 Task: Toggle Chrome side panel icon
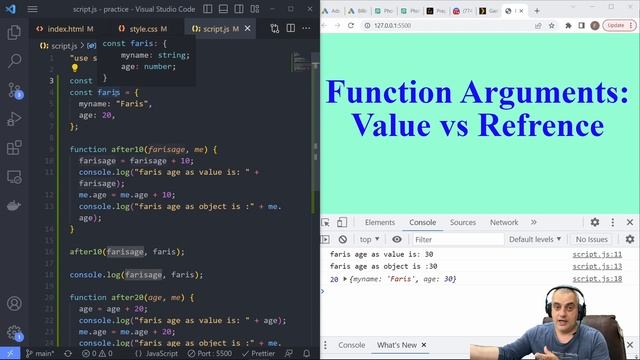[581, 26]
